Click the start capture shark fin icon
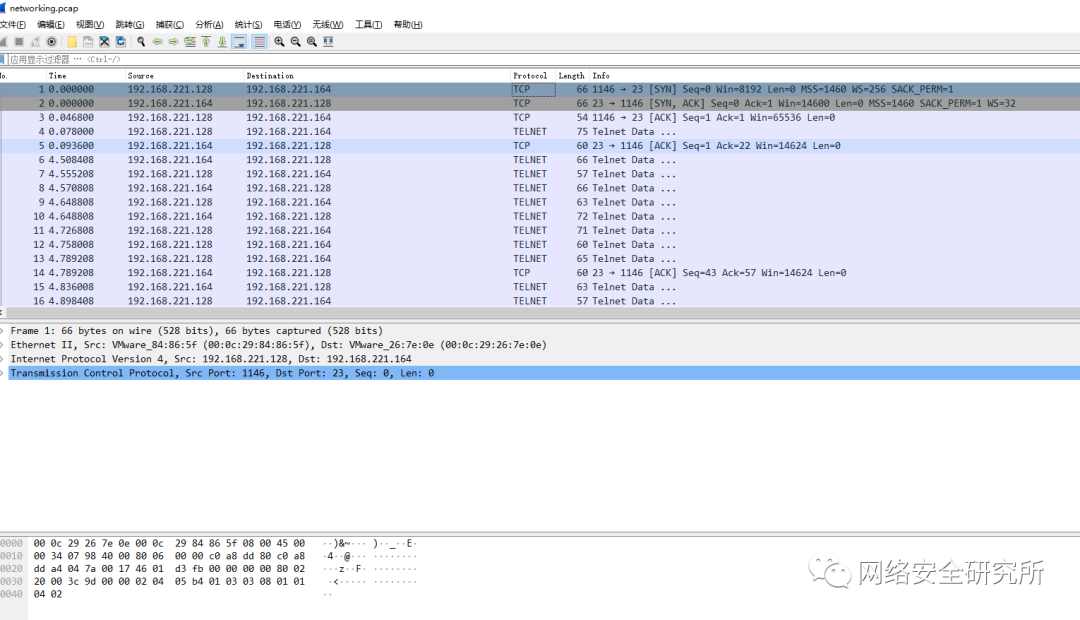The height and width of the screenshot is (620, 1080). 3,41
